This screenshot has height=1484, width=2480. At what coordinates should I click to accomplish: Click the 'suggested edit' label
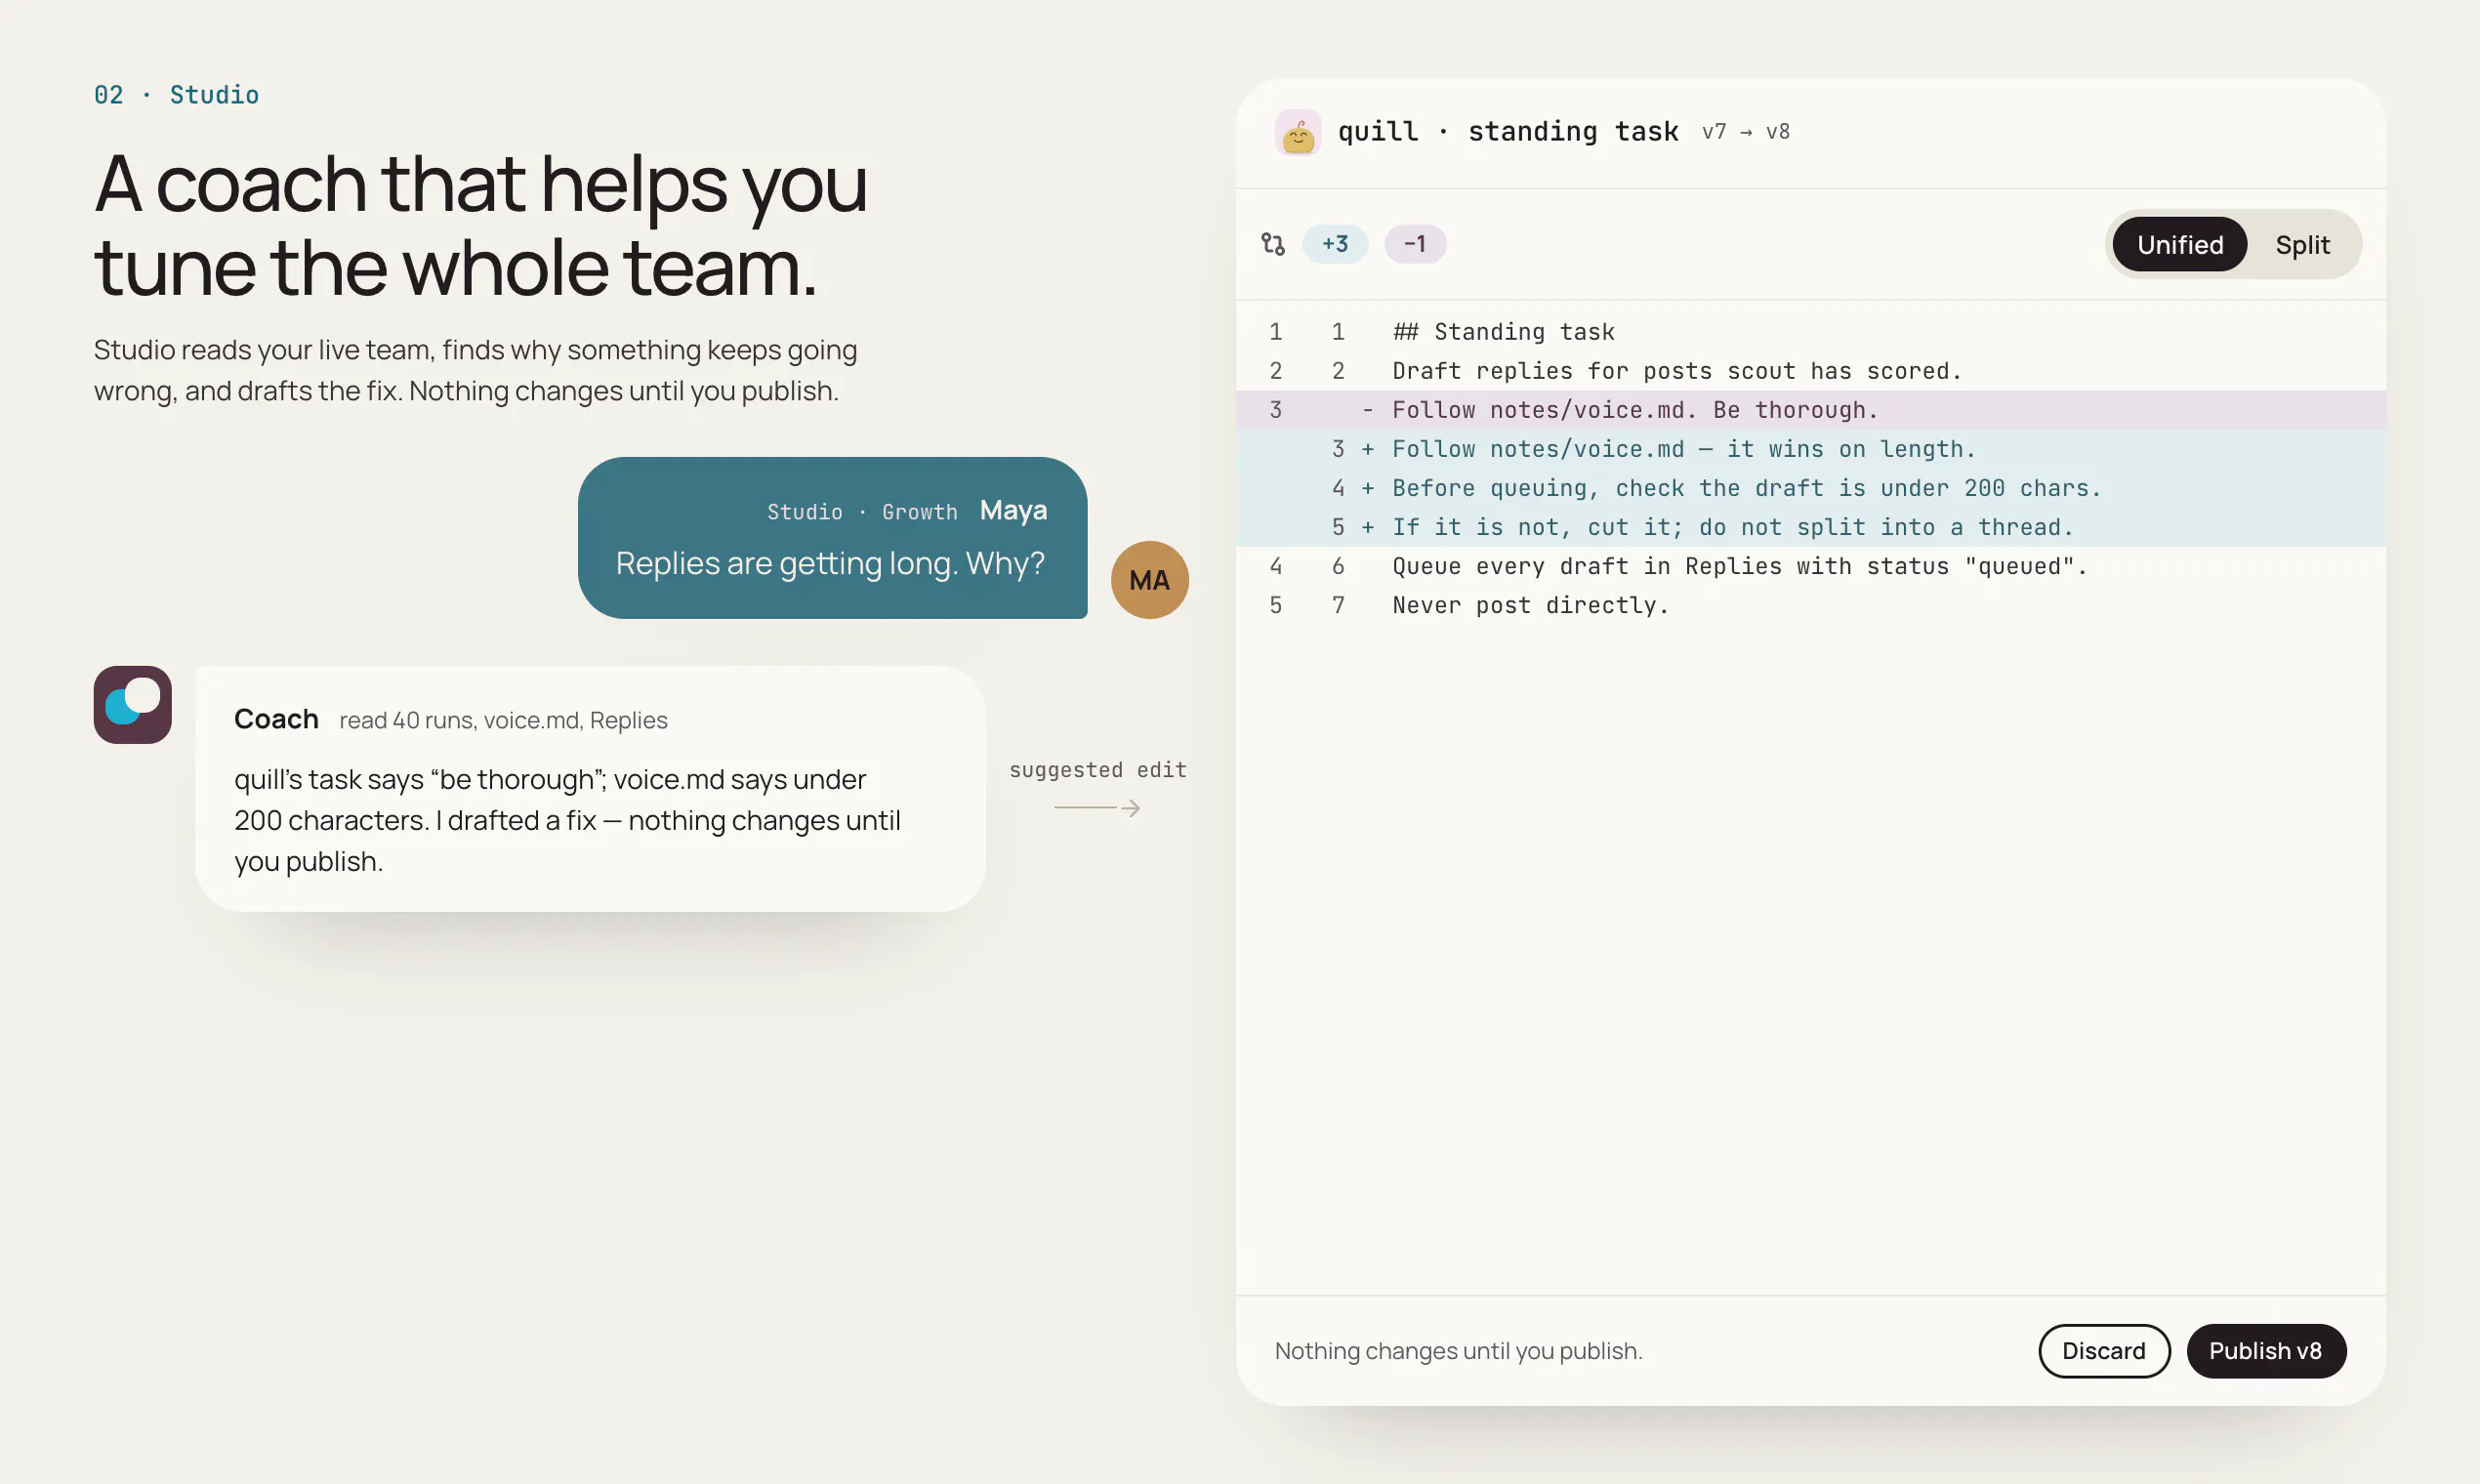coord(1098,770)
